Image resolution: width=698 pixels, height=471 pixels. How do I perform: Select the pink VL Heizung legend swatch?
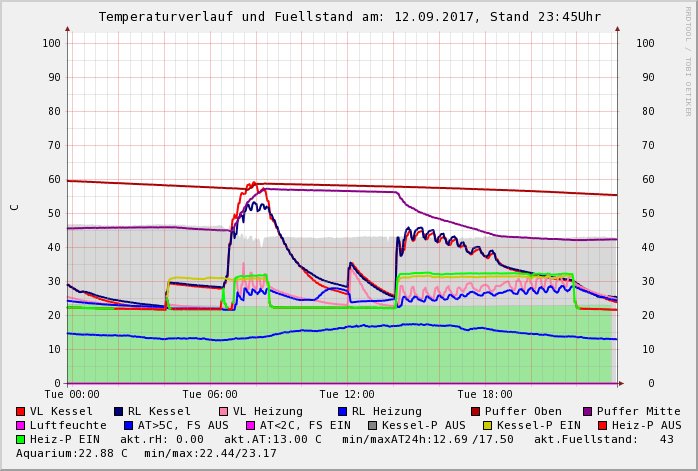(224, 412)
